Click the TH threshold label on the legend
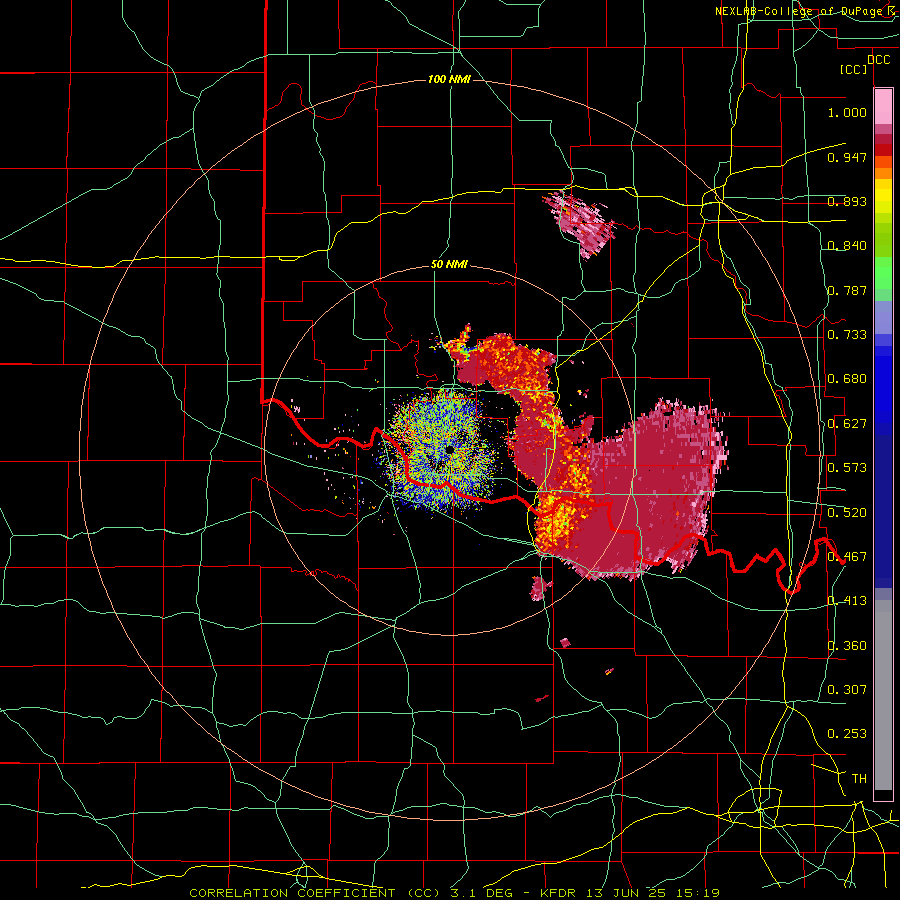Image resolution: width=900 pixels, height=900 pixels. pyautogui.click(x=859, y=779)
